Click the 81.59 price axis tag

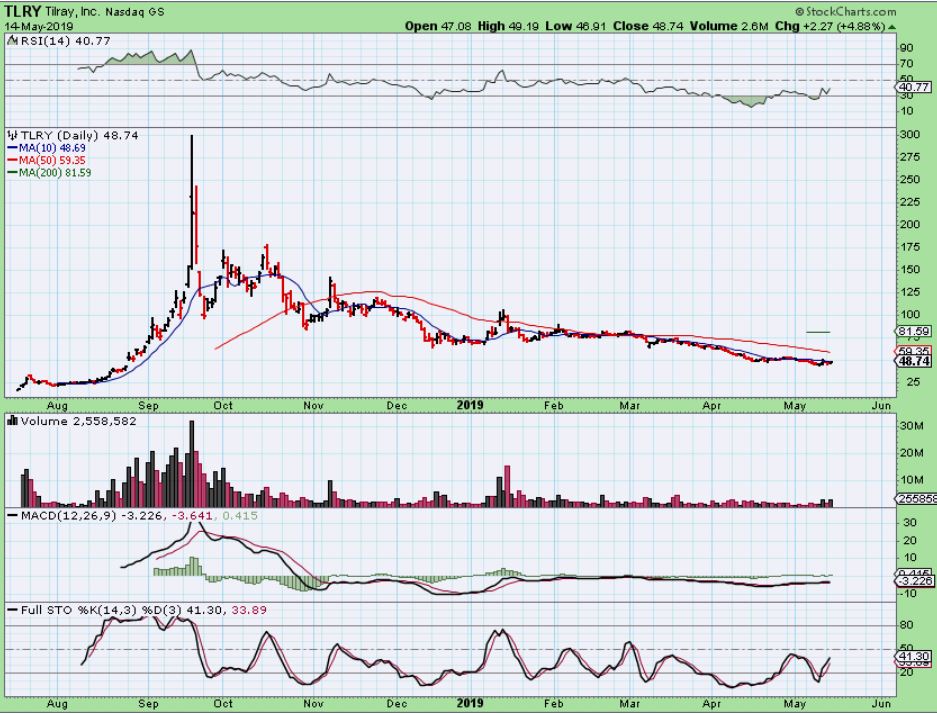(914, 331)
